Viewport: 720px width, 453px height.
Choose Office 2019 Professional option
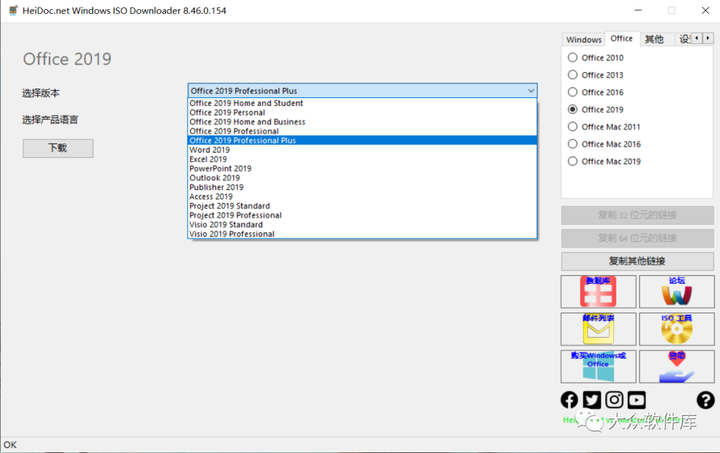tap(362, 131)
